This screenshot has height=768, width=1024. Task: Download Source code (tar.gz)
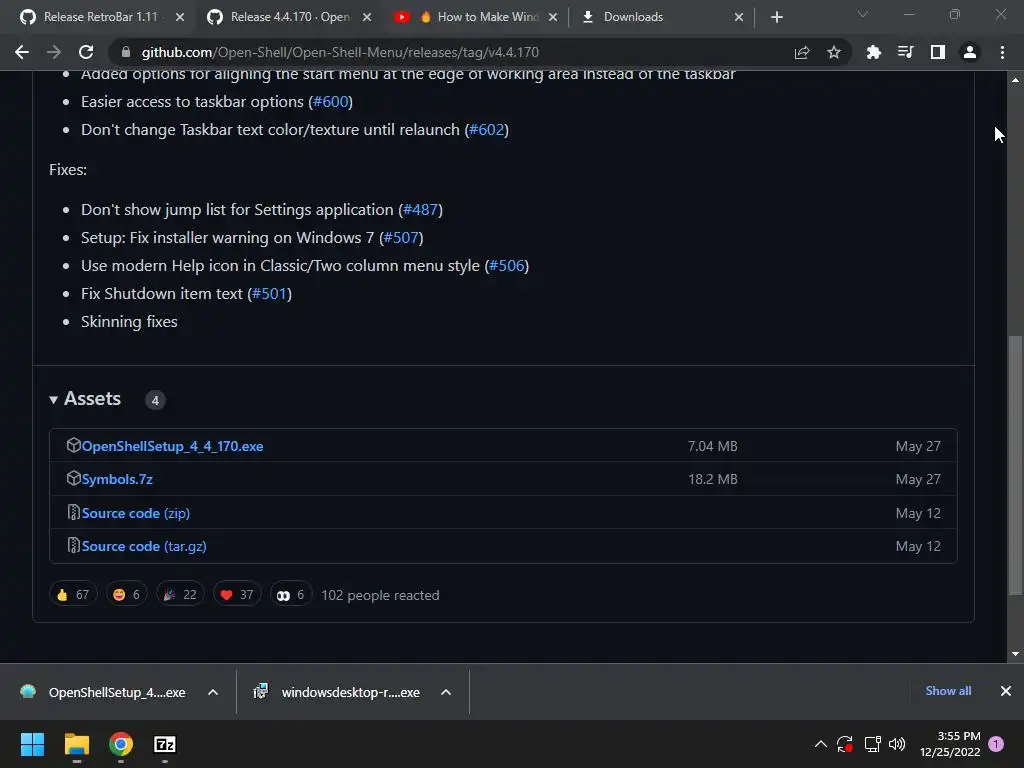(x=144, y=547)
